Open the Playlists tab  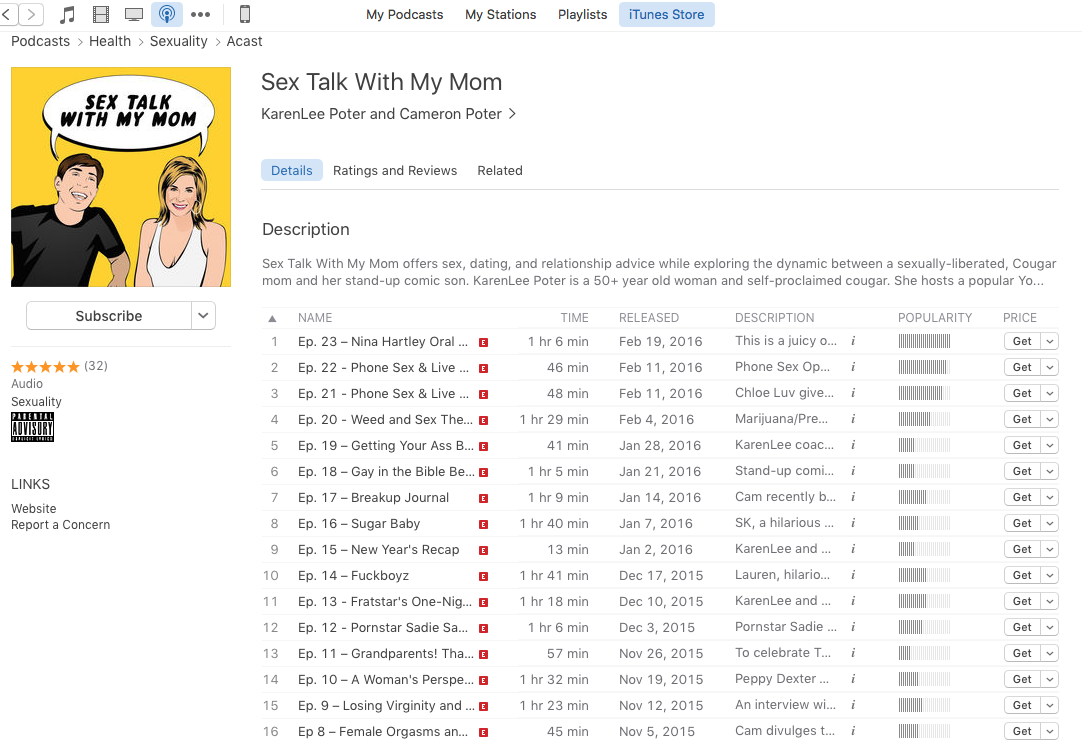(582, 14)
